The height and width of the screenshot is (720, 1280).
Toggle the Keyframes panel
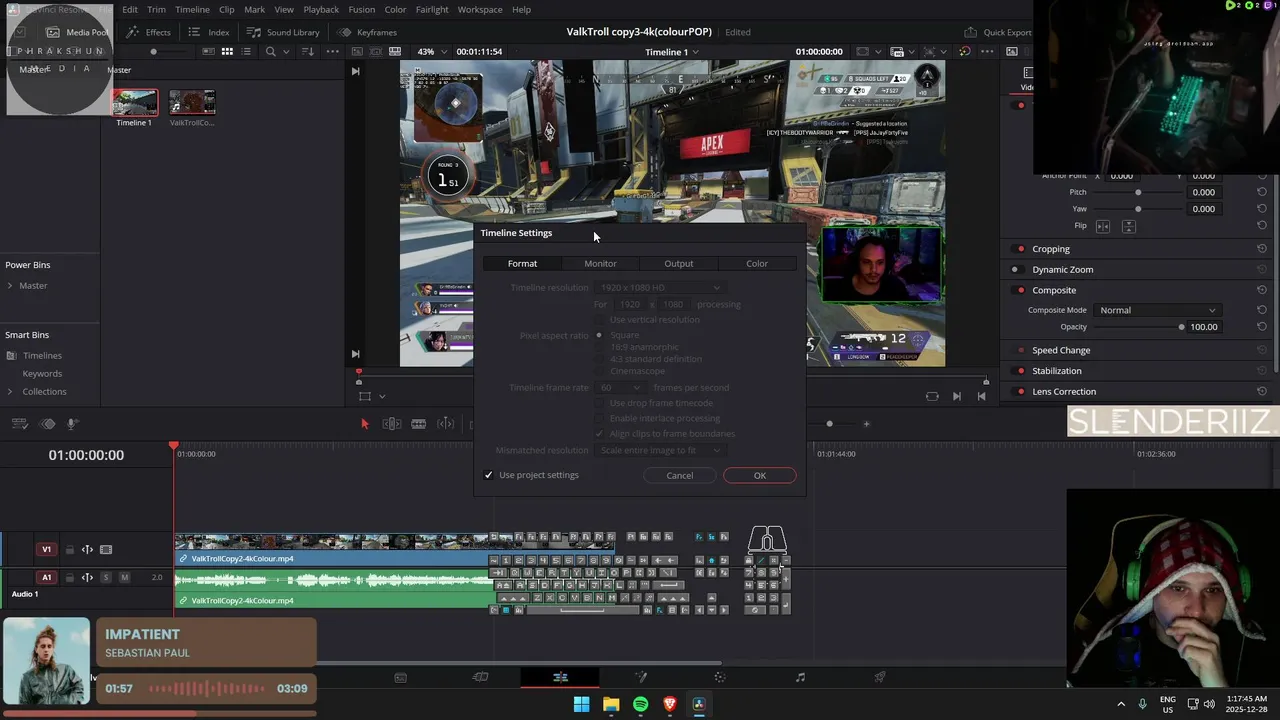click(x=367, y=32)
